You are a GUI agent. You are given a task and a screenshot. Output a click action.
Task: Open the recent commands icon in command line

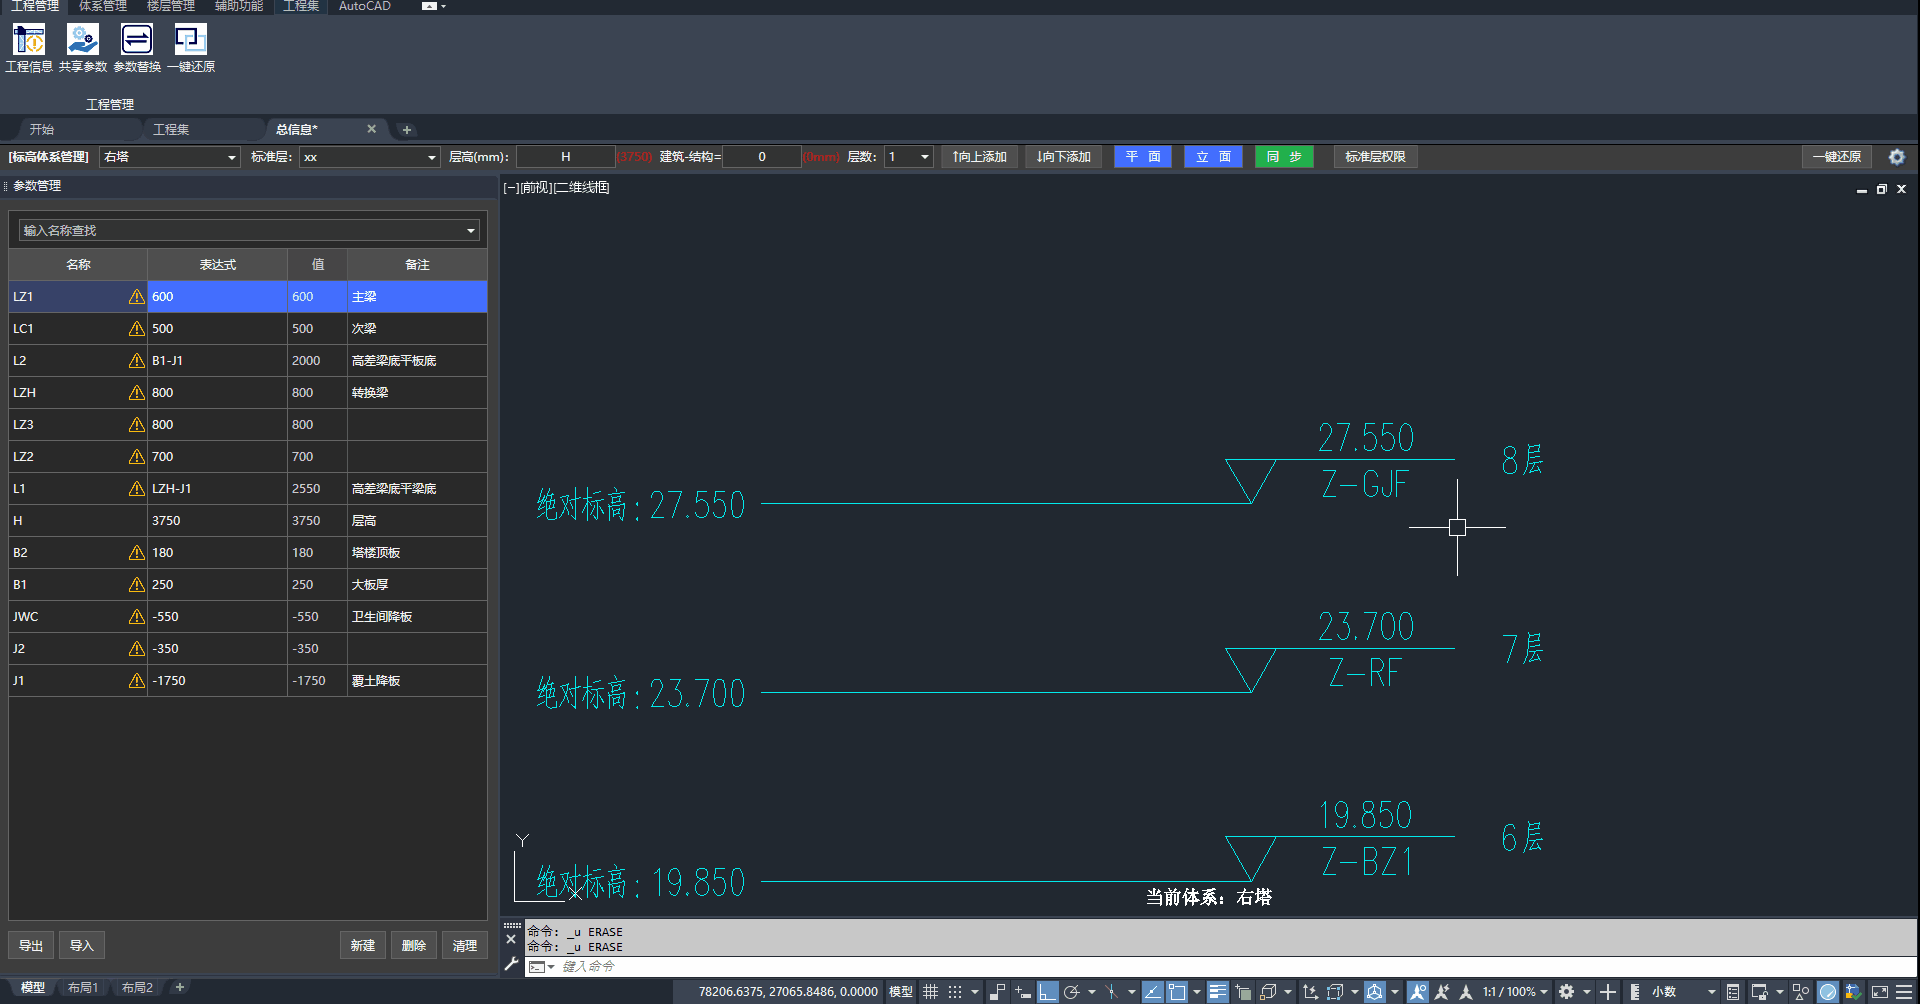(x=540, y=967)
